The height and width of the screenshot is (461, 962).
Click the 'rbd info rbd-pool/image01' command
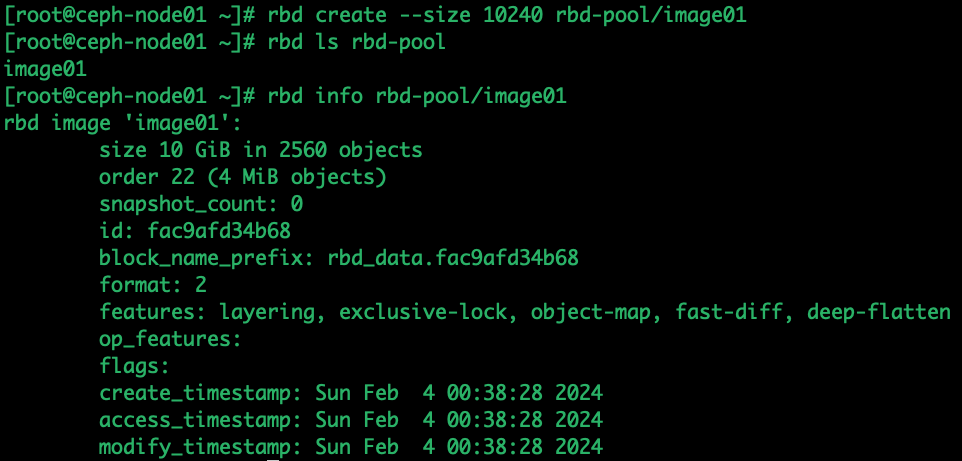pyautogui.click(x=417, y=96)
